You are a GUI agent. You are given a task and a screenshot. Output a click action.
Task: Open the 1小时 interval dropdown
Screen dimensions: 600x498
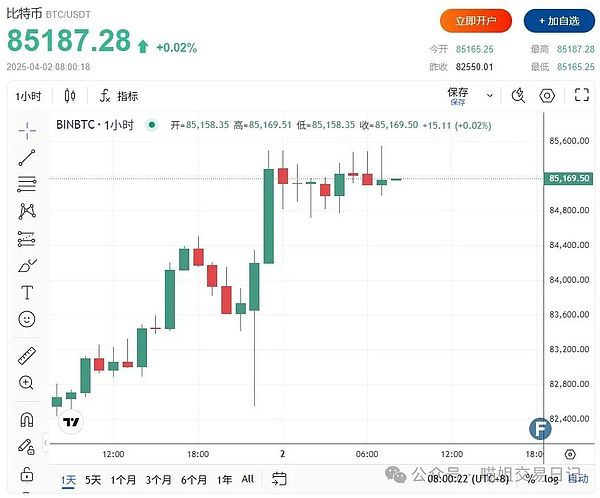[29, 96]
